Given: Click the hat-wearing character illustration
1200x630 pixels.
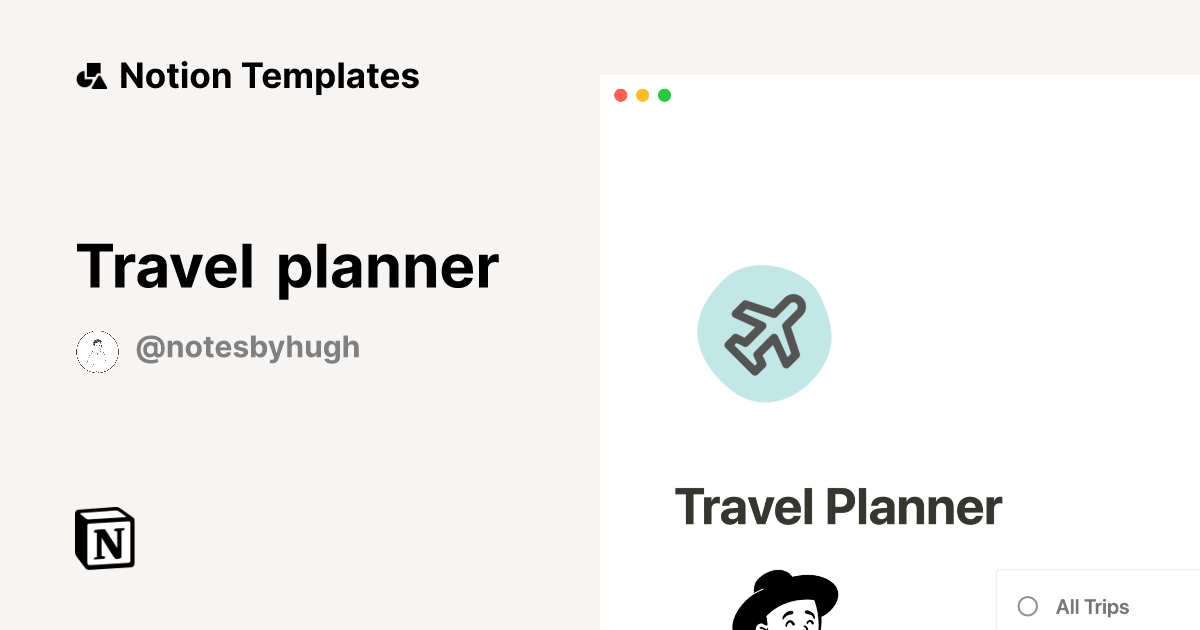Looking at the screenshot, I should [785, 602].
